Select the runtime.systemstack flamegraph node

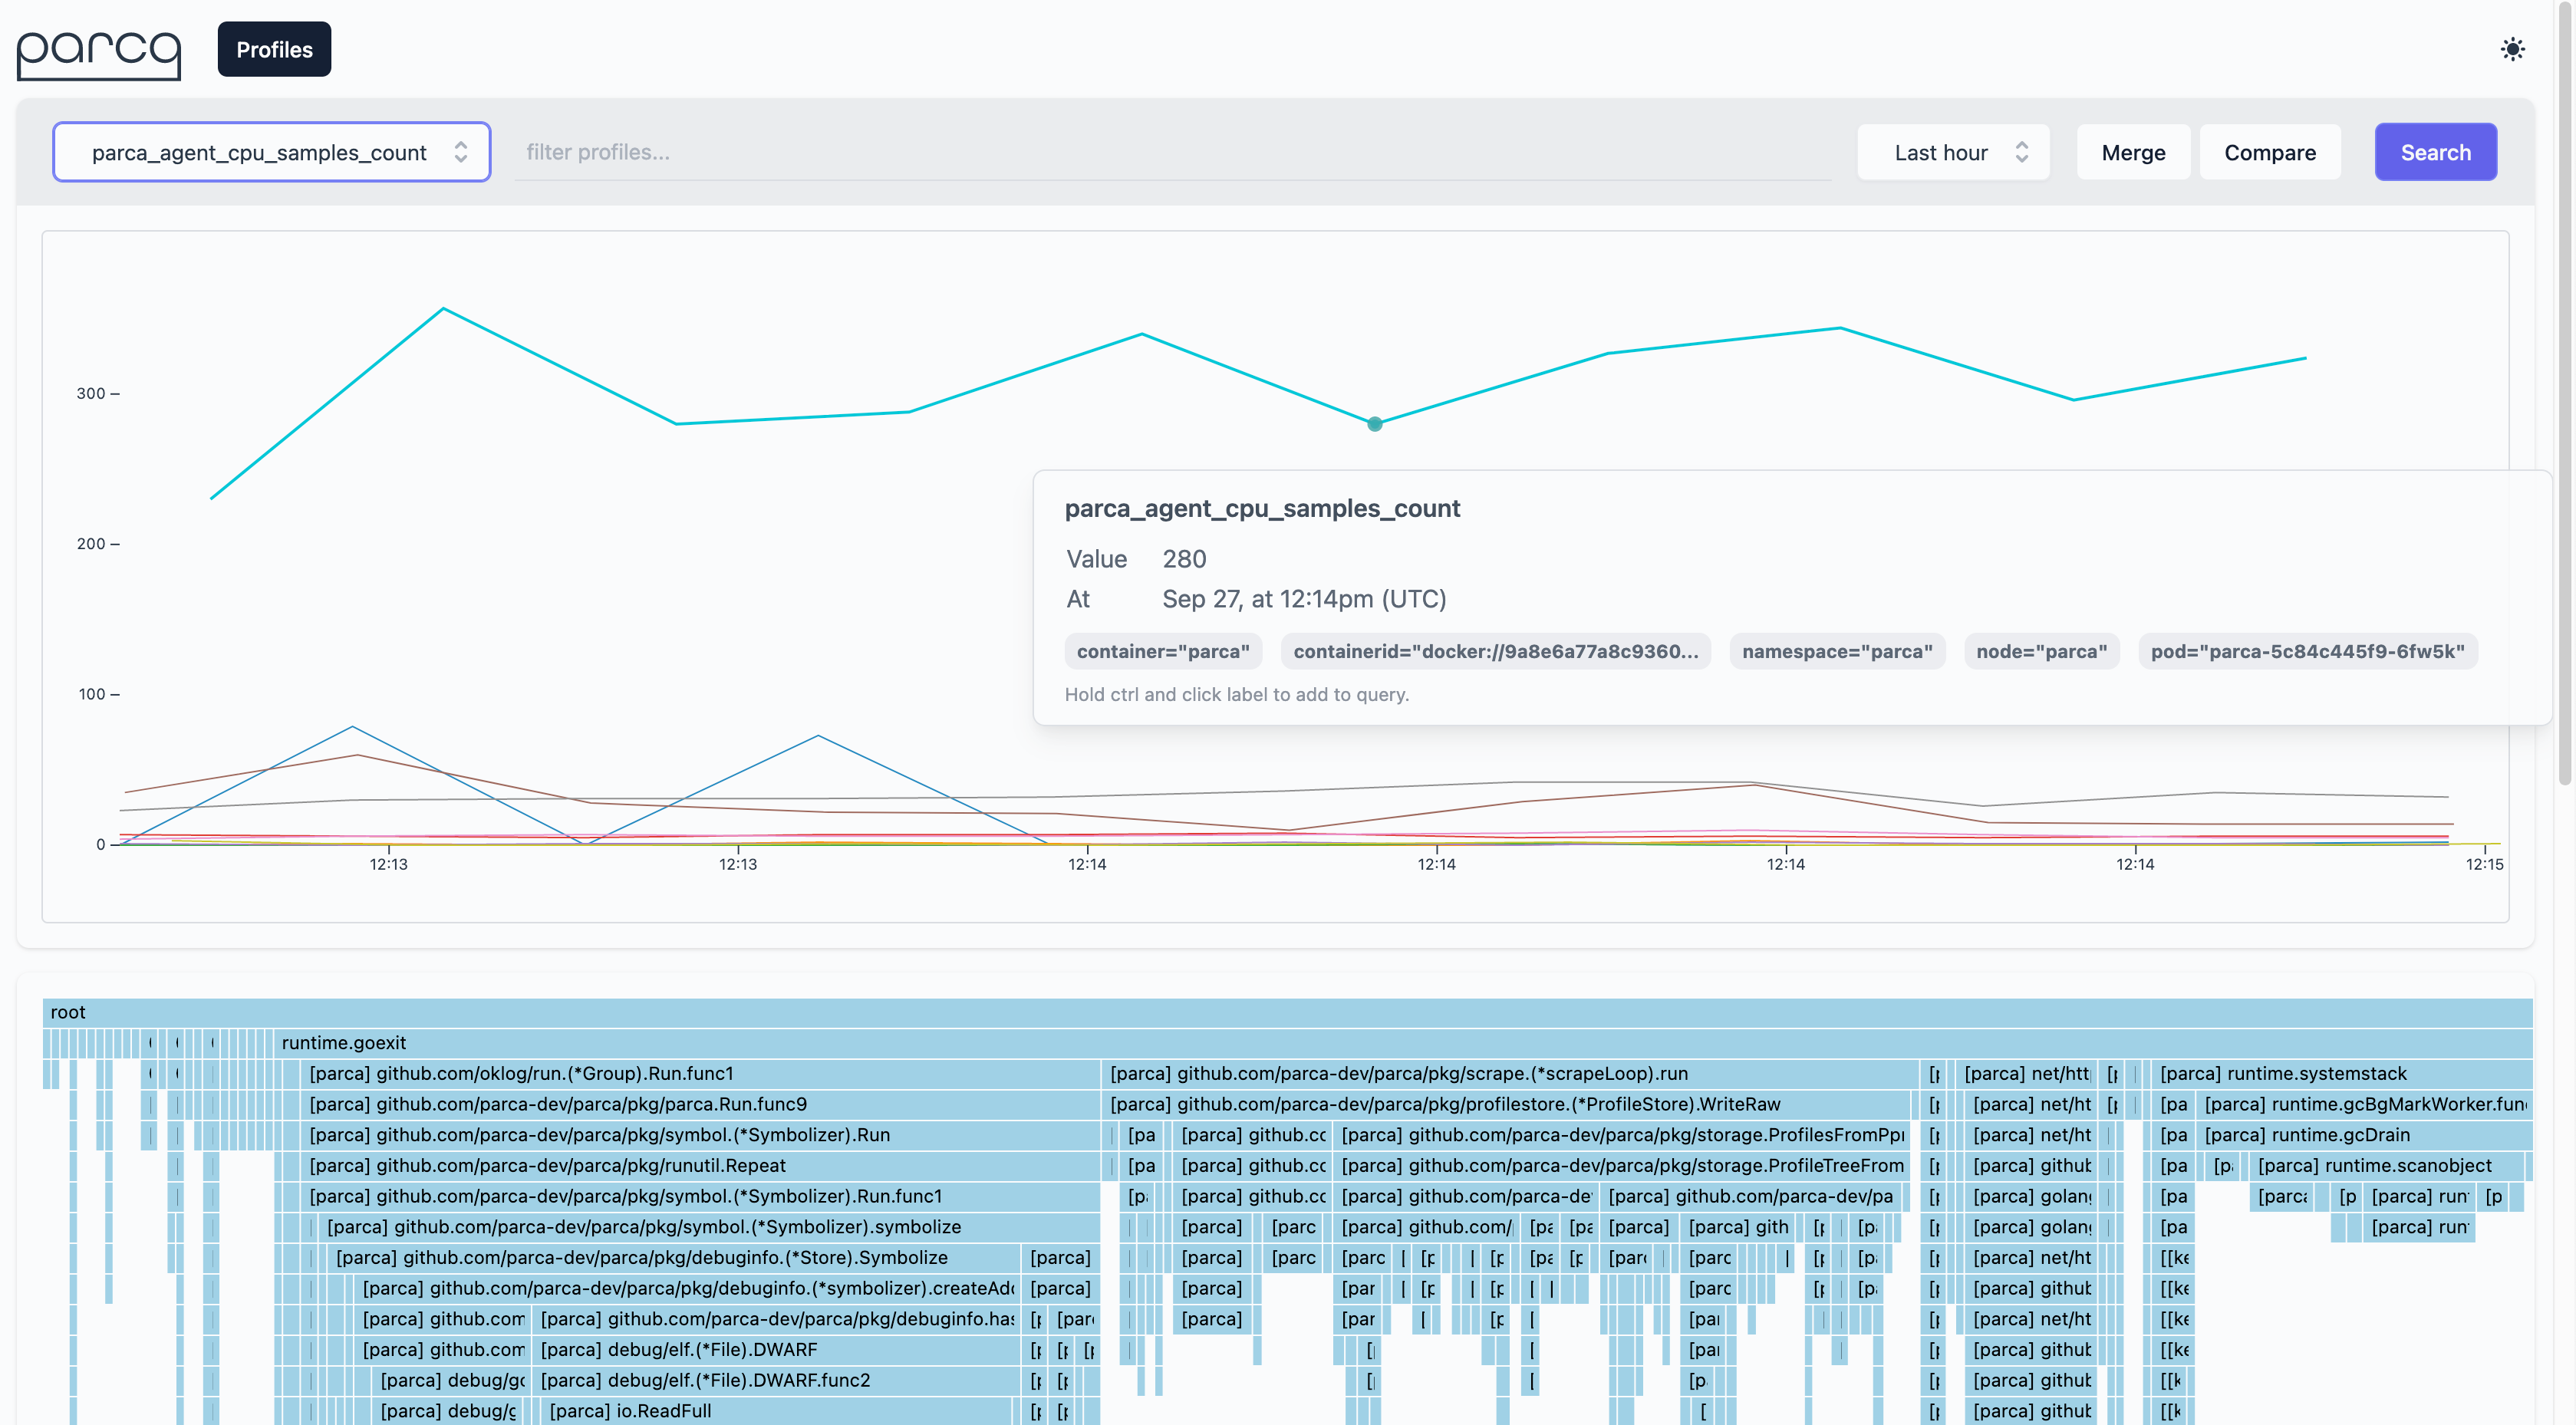click(2341, 1073)
